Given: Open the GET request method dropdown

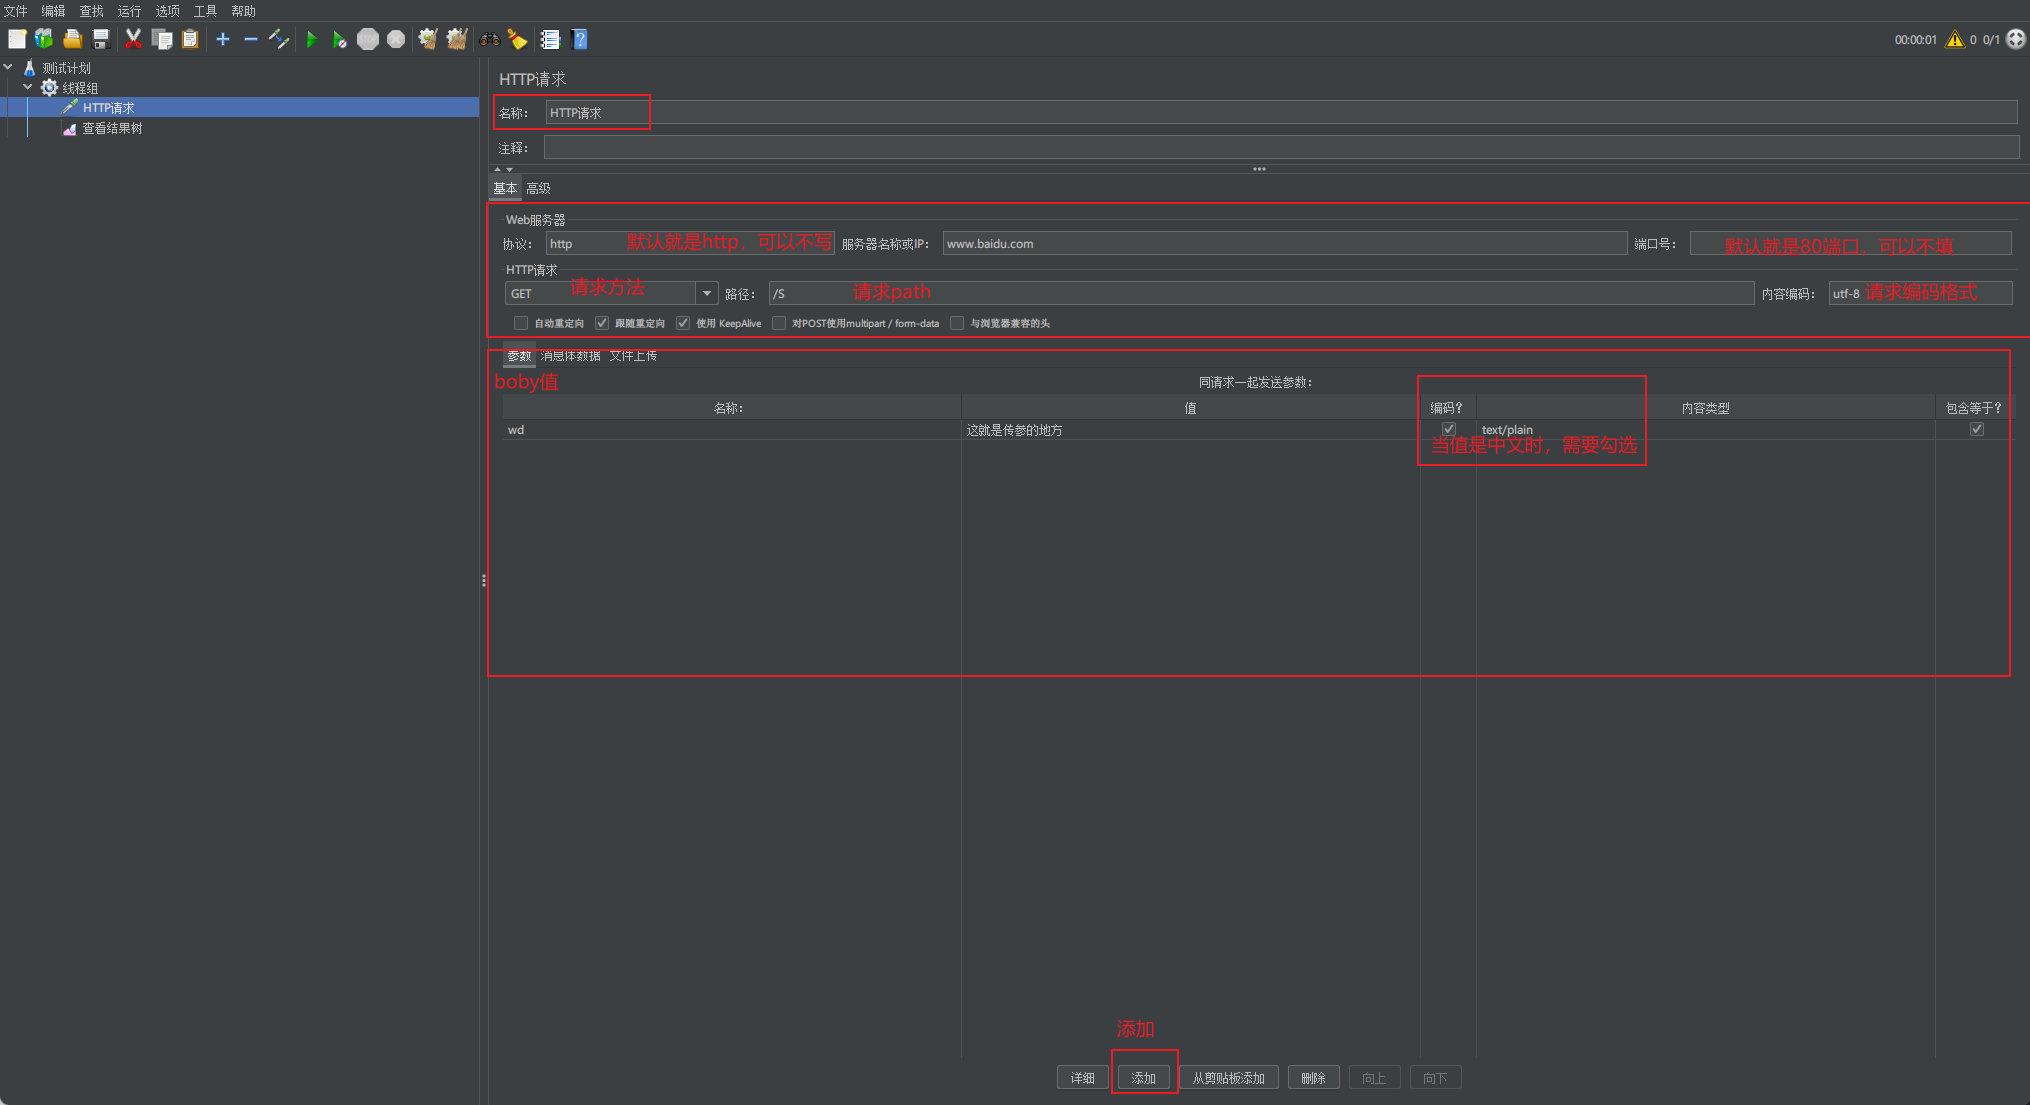Looking at the screenshot, I should click(x=707, y=293).
